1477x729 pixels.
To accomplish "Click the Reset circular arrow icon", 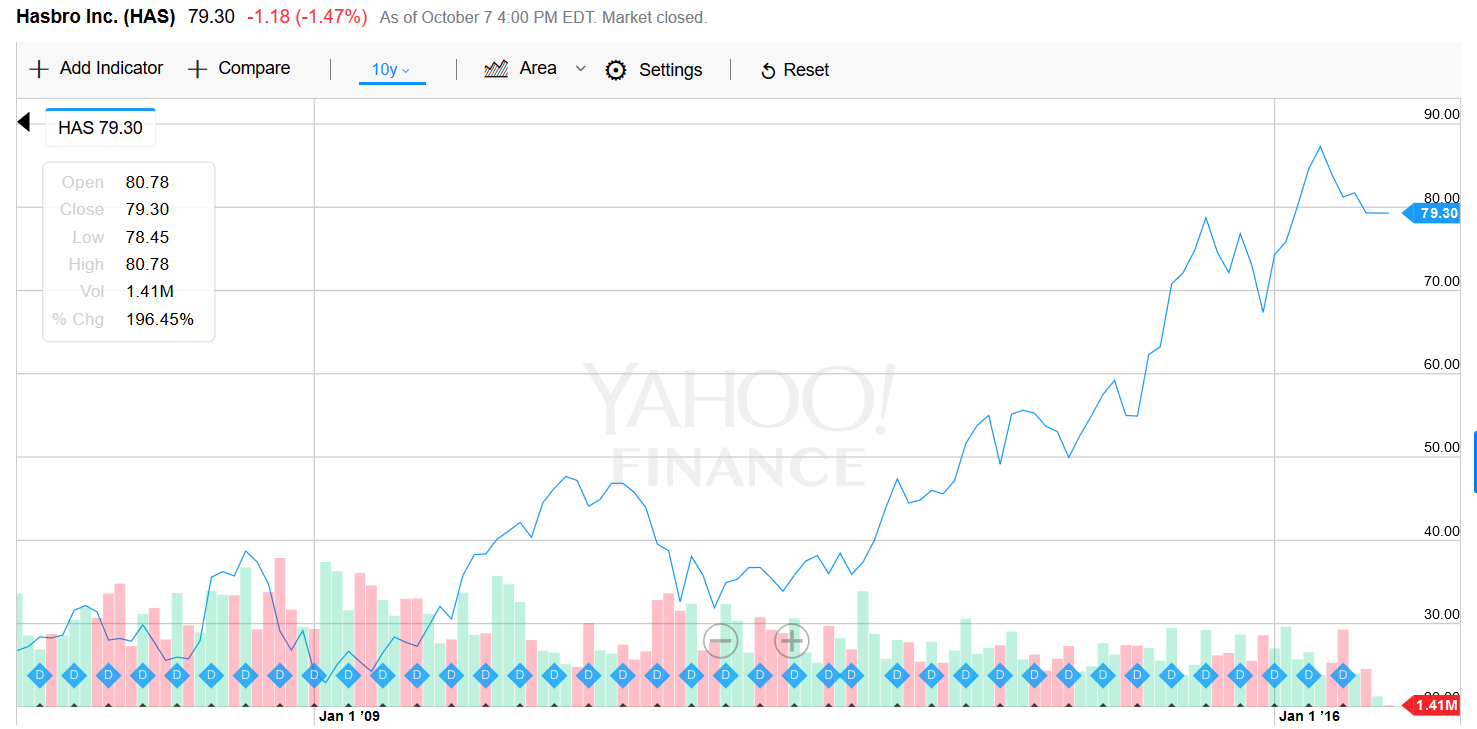I will [768, 71].
